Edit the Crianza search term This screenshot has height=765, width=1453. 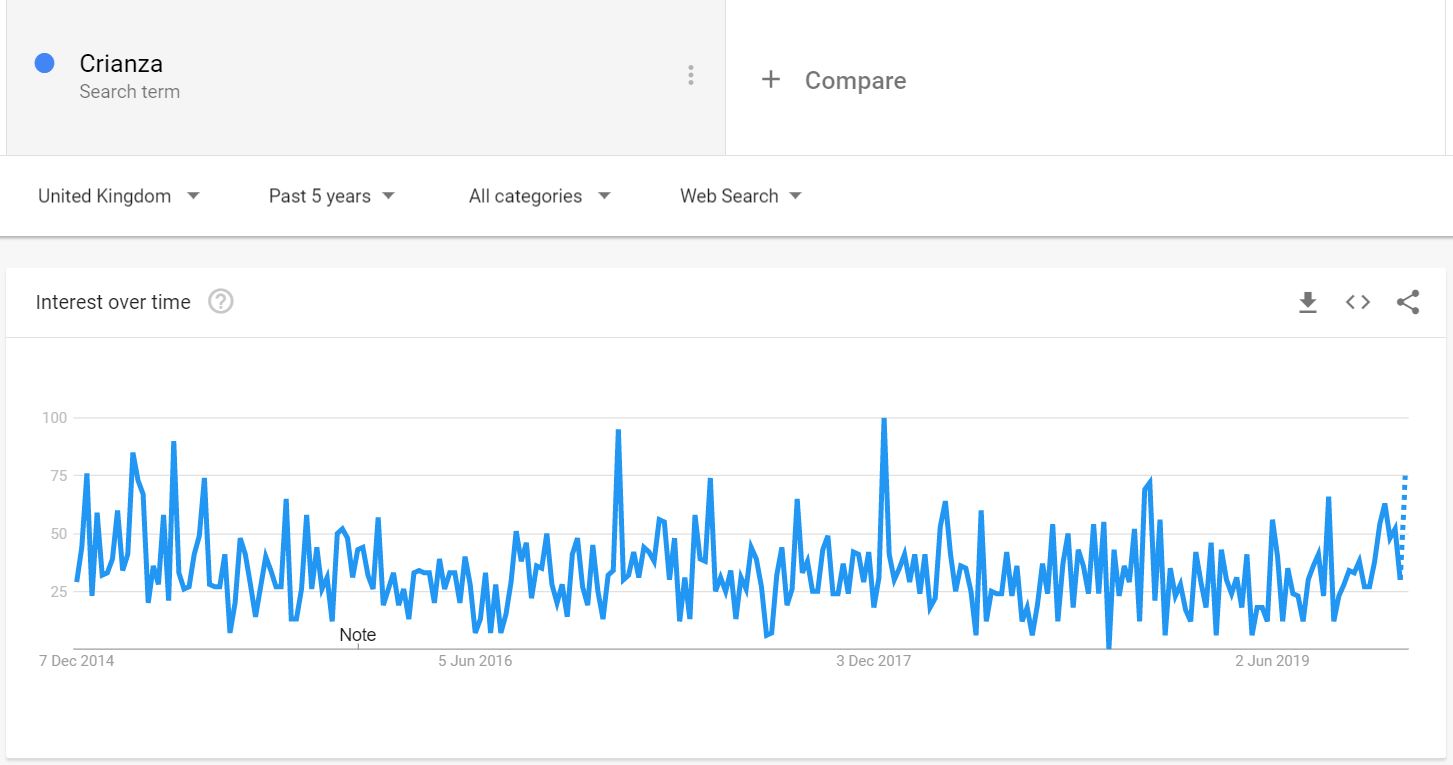pos(121,64)
